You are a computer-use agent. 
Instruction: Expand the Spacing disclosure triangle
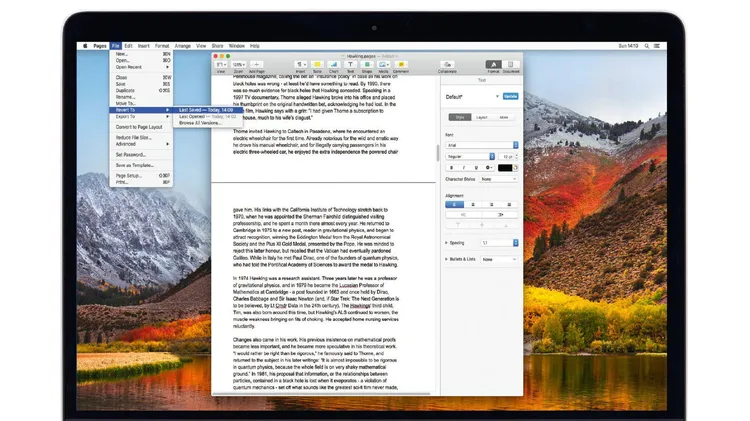[x=446, y=243]
